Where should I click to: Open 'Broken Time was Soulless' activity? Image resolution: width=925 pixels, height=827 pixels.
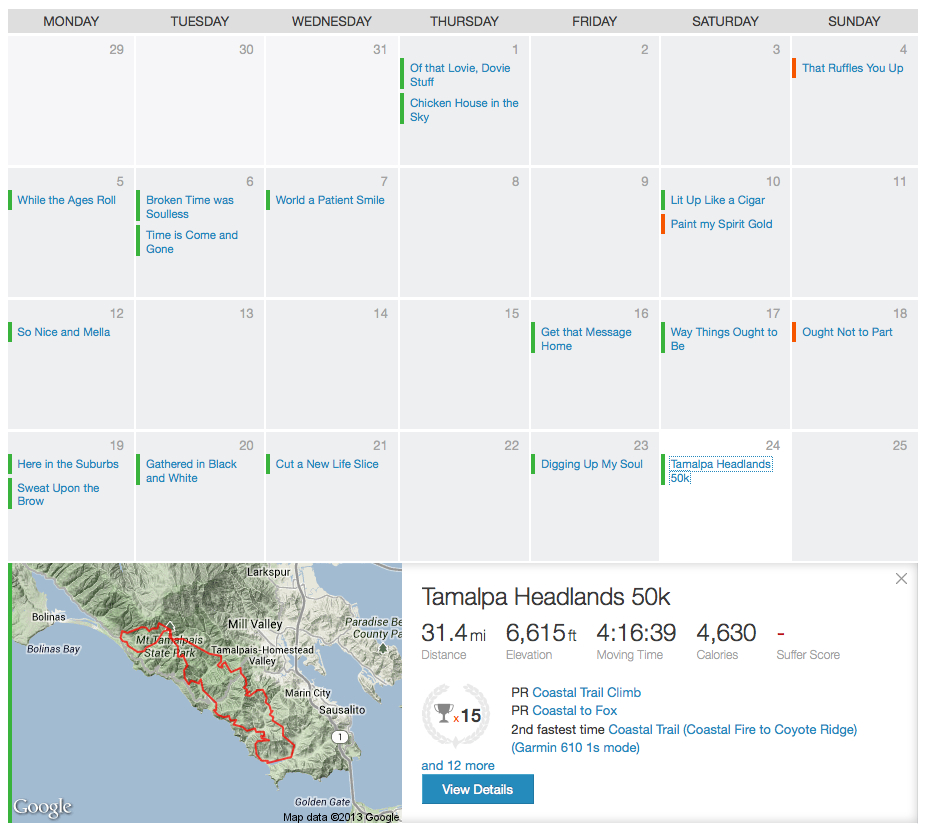click(189, 207)
